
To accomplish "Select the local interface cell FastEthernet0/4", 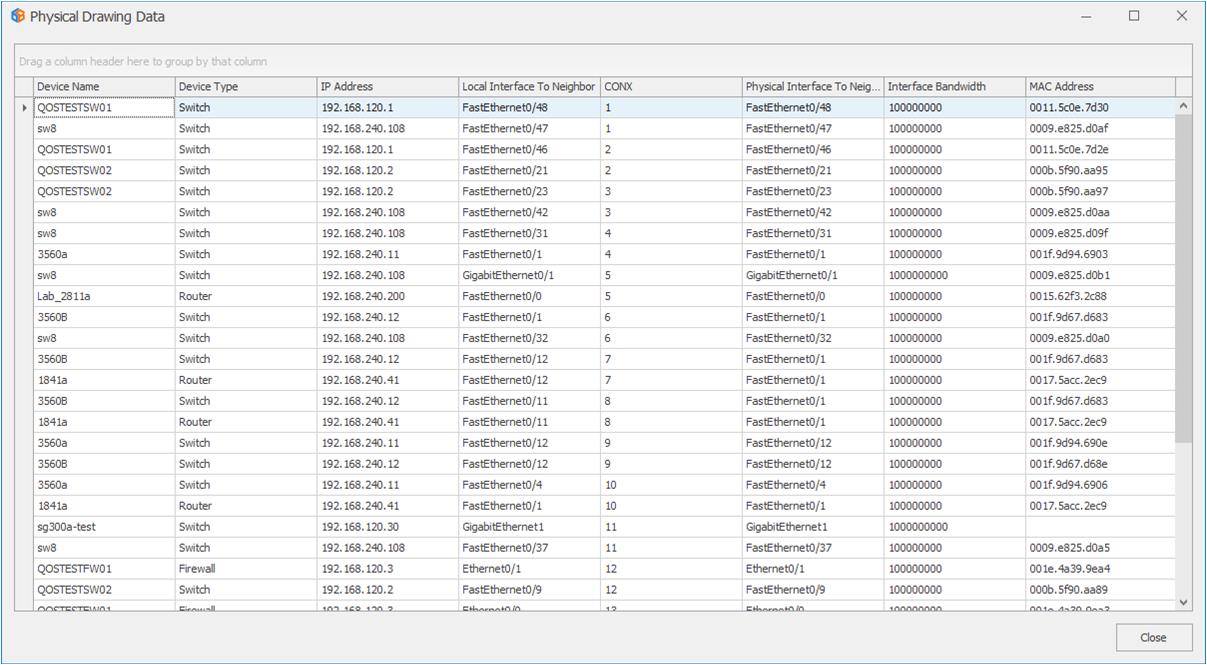I will (x=530, y=485).
